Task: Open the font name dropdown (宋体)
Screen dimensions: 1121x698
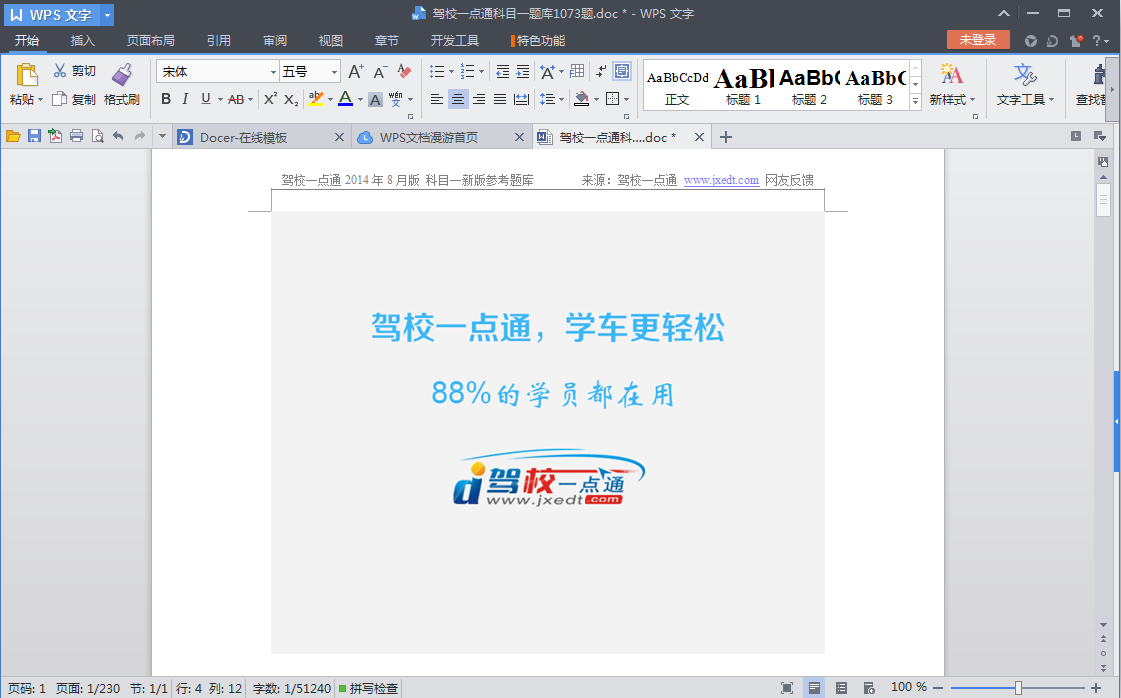Action: pyautogui.click(x=273, y=72)
